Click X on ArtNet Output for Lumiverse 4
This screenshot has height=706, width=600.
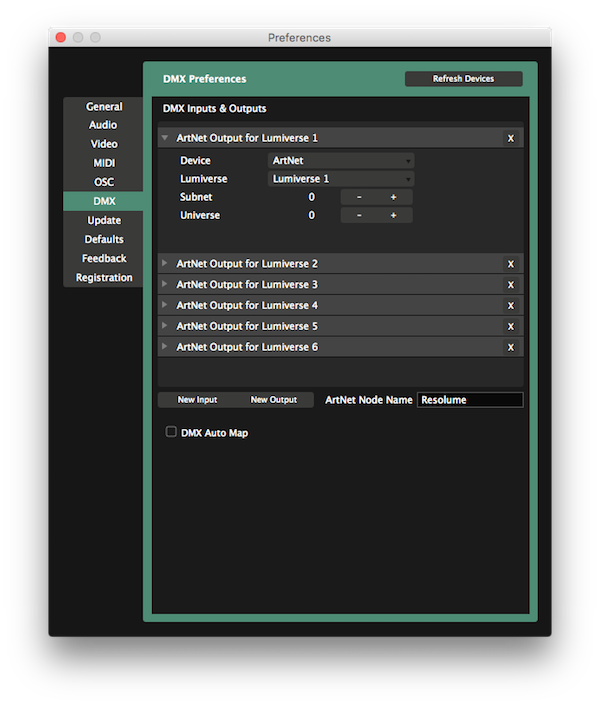pos(510,306)
